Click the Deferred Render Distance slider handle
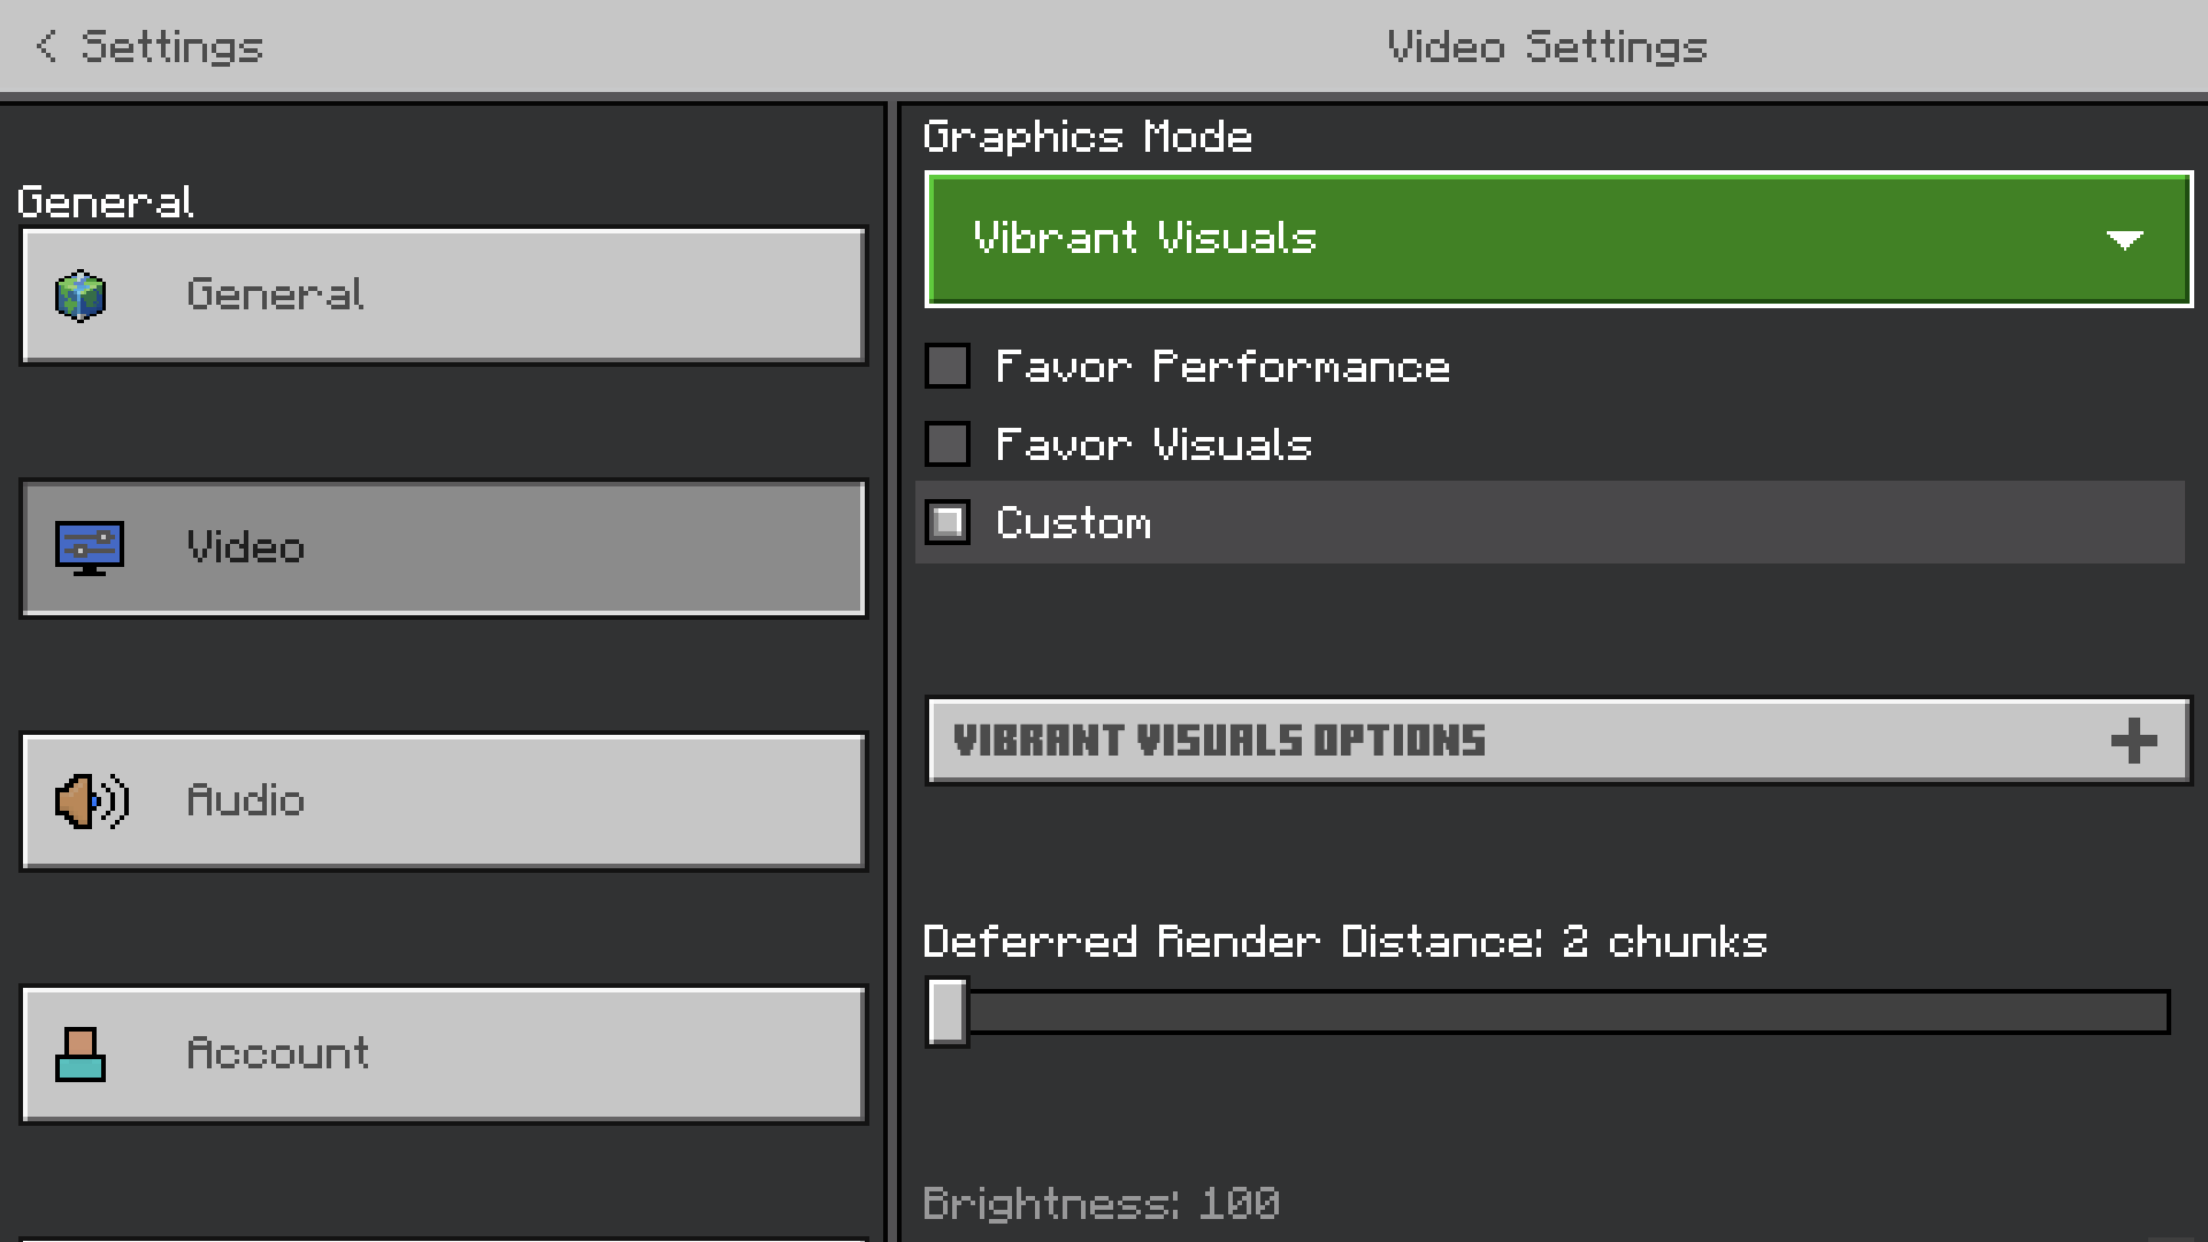Viewport: 2208px width, 1242px height. [x=947, y=1011]
